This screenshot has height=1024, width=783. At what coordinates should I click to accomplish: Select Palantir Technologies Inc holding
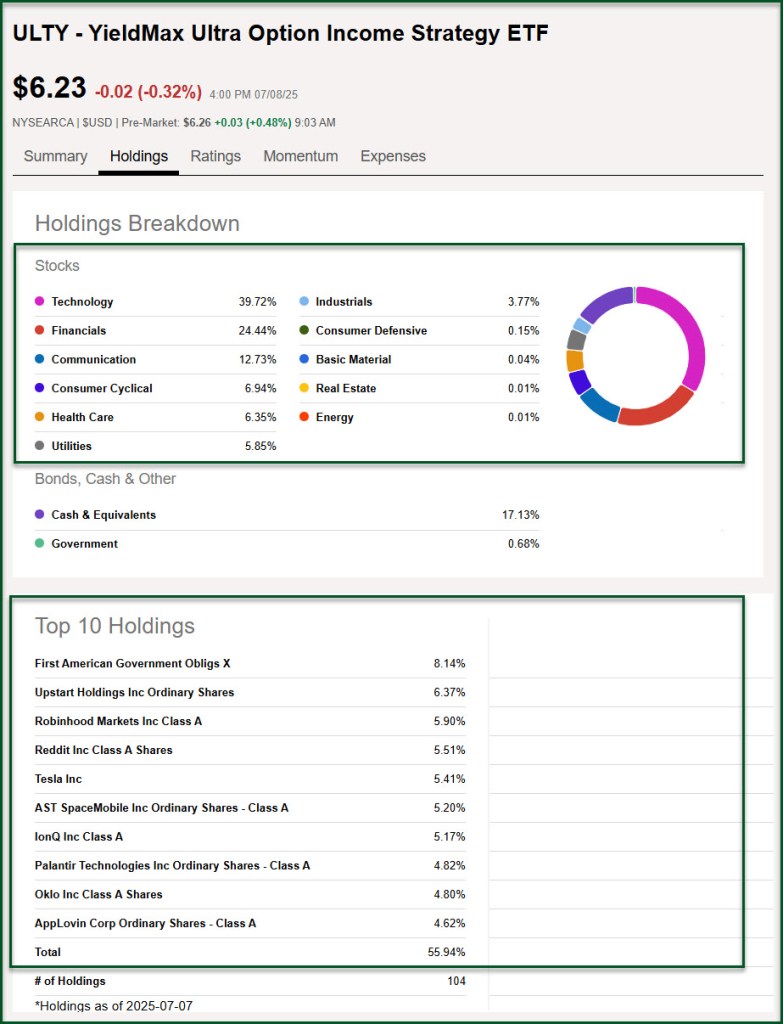pyautogui.click(x=172, y=865)
